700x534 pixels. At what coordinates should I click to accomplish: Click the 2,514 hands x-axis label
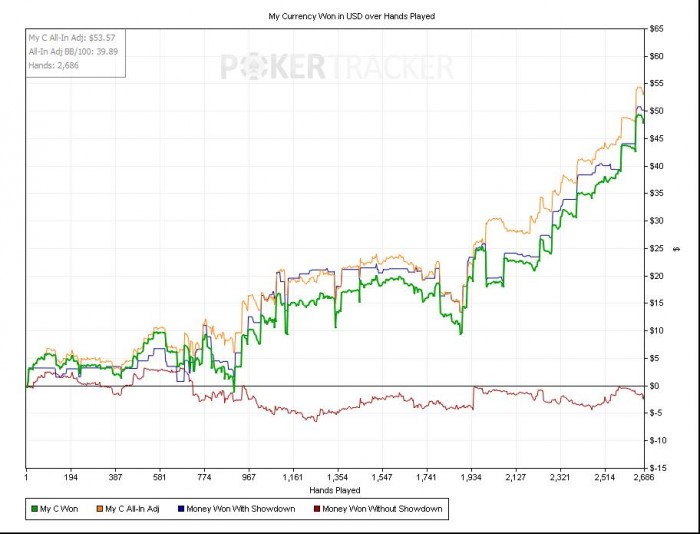pos(604,477)
